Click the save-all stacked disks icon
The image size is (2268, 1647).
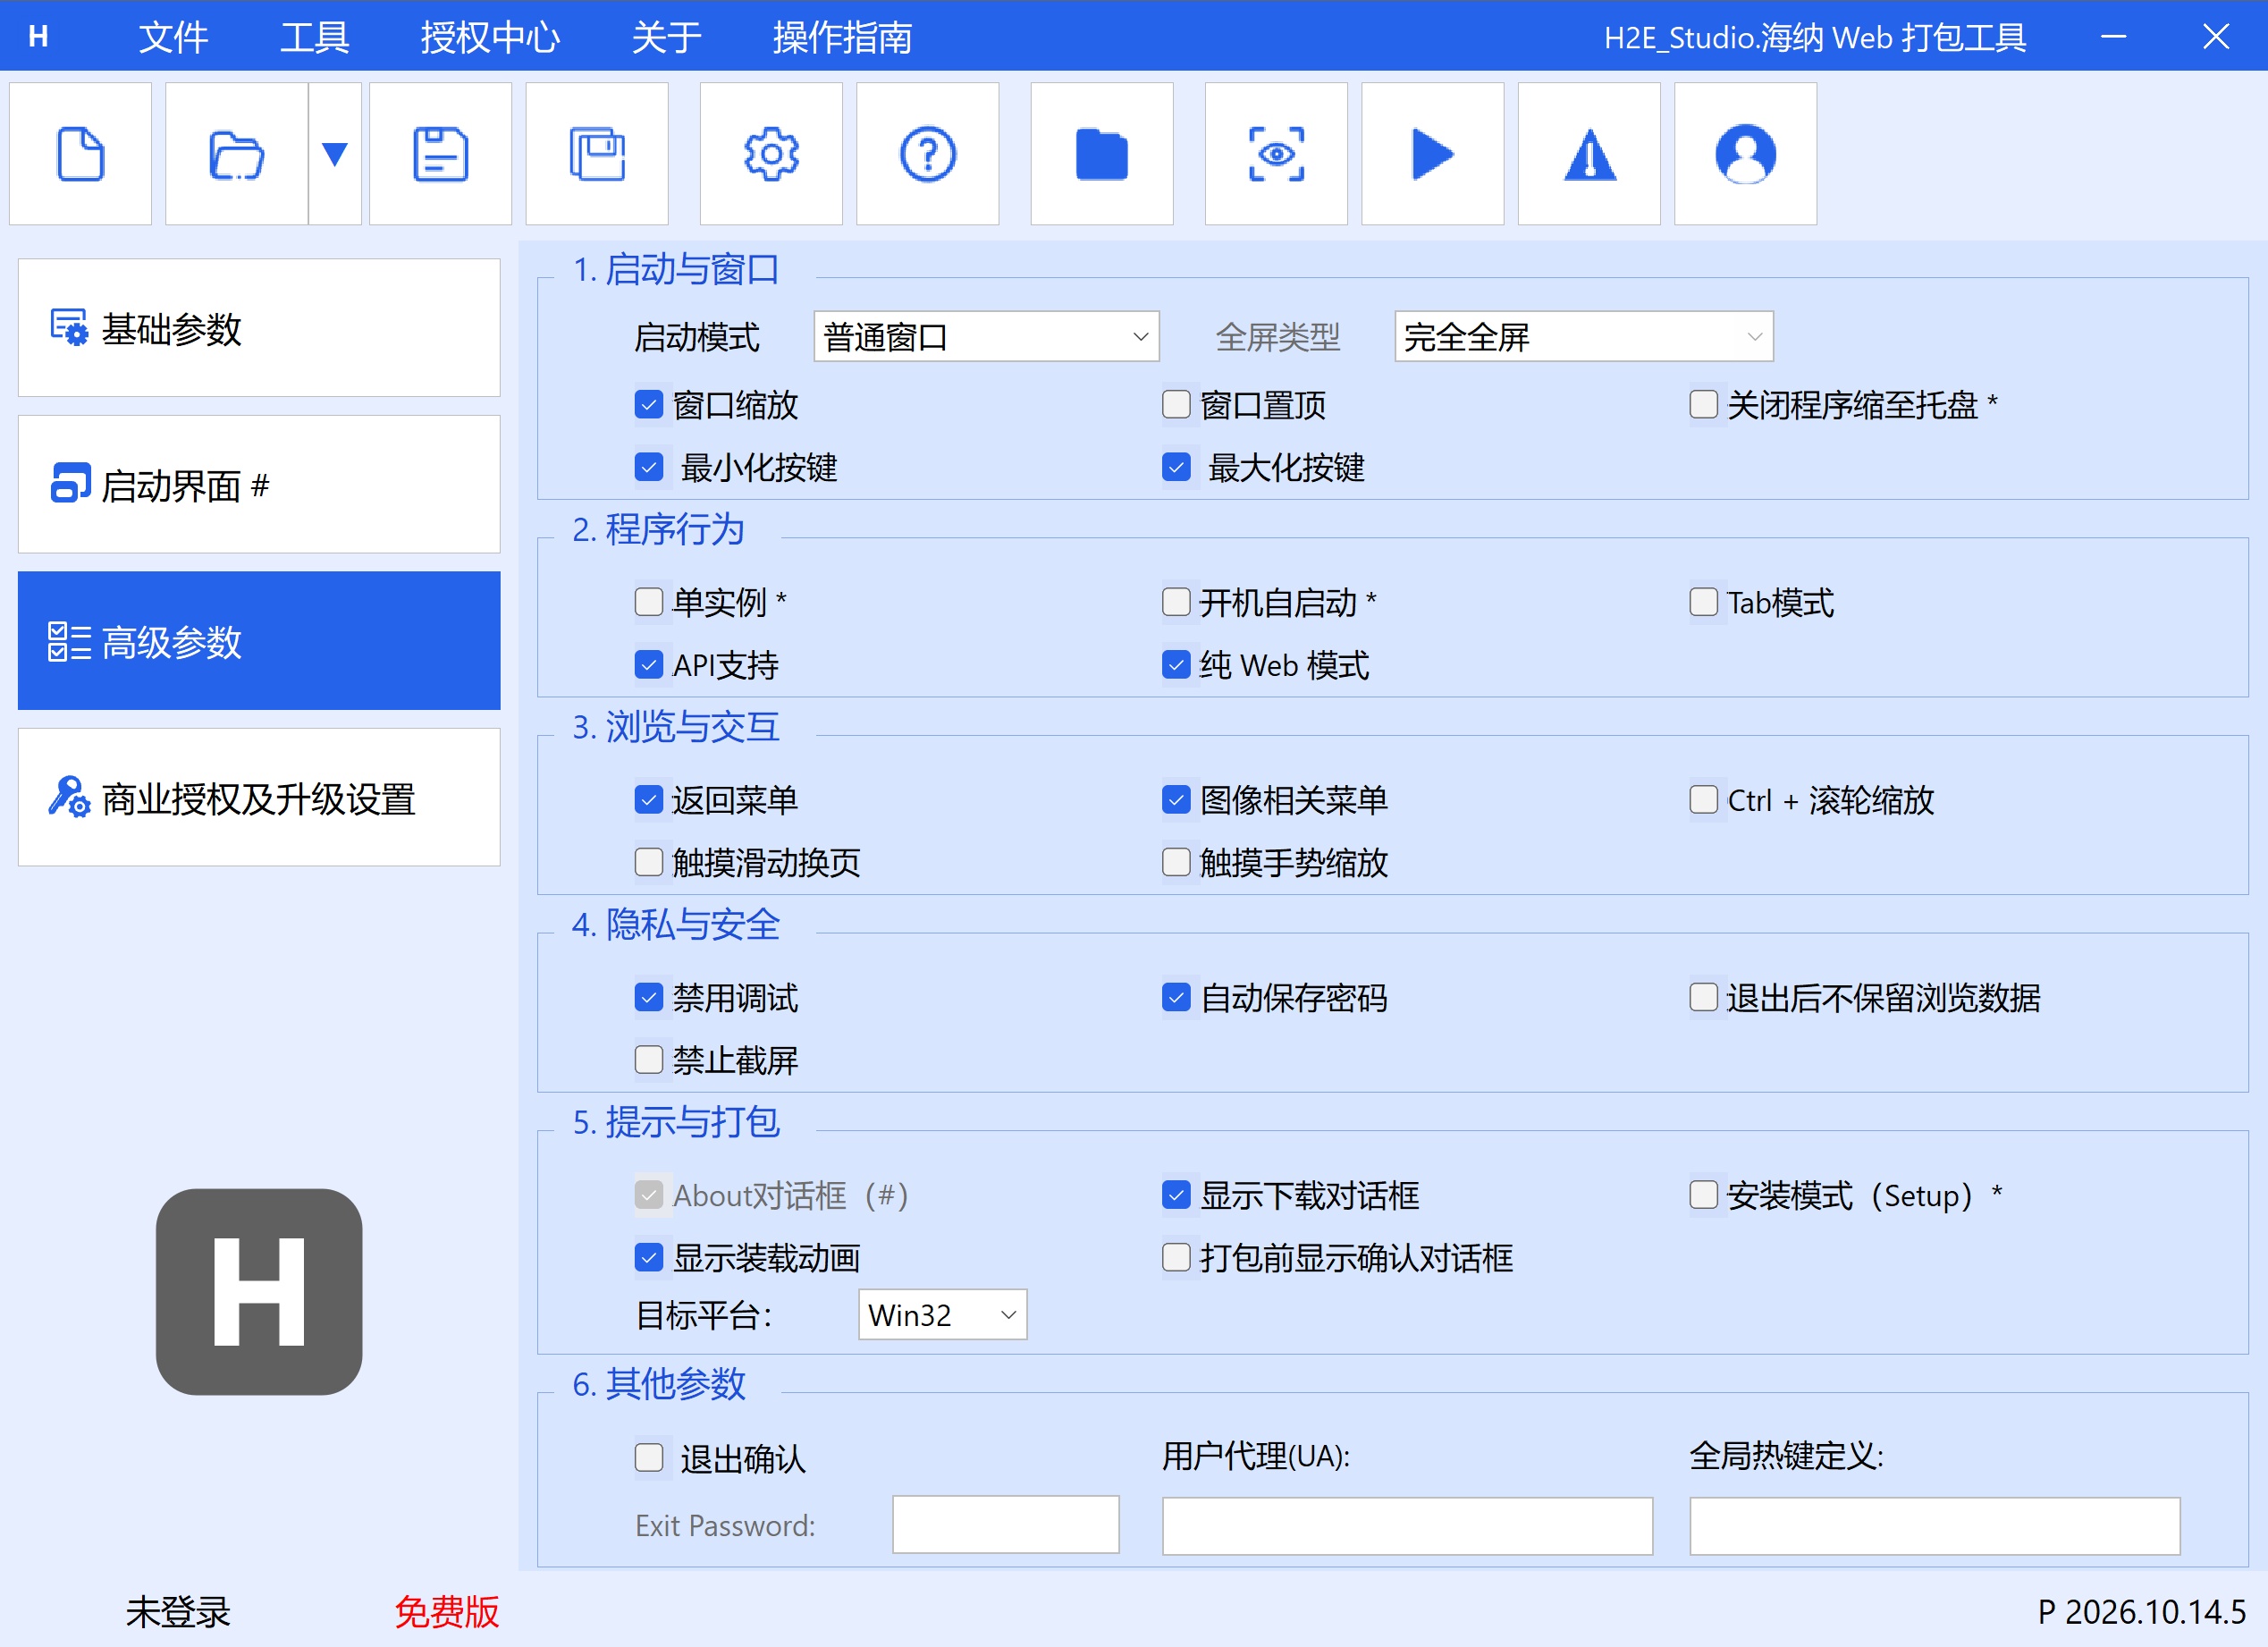(597, 154)
